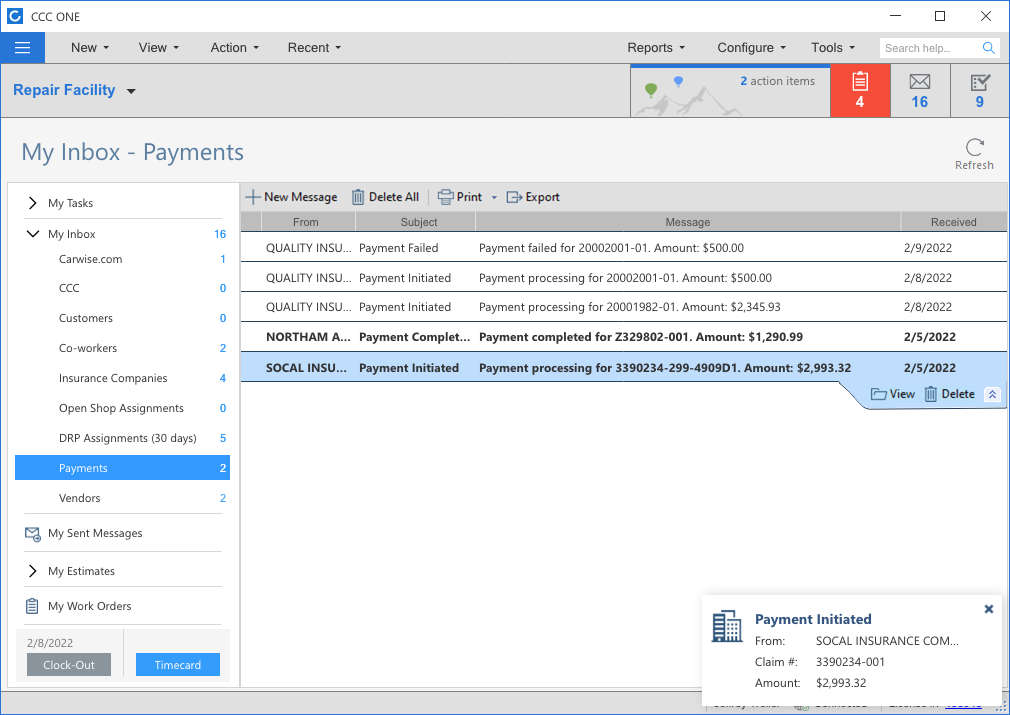This screenshot has height=715, width=1010.
Task: Open the Print dropdown arrow
Action: pyautogui.click(x=494, y=198)
